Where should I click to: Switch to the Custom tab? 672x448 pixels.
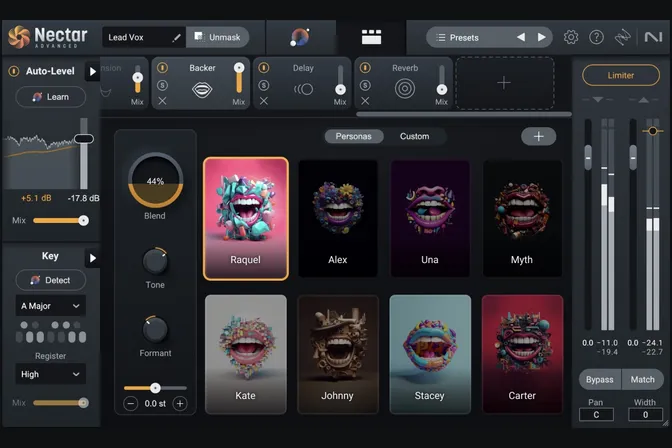pyautogui.click(x=414, y=136)
